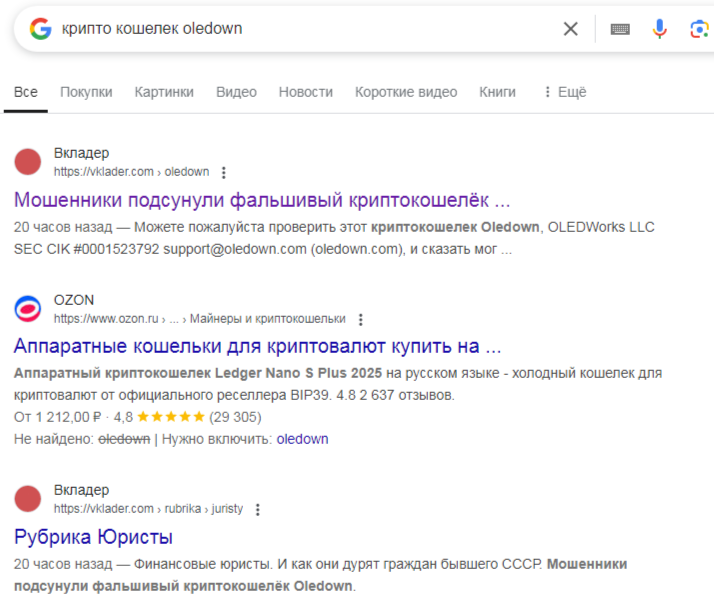Click oledown link after Нужно включить
714x608 pixels.
(302, 439)
